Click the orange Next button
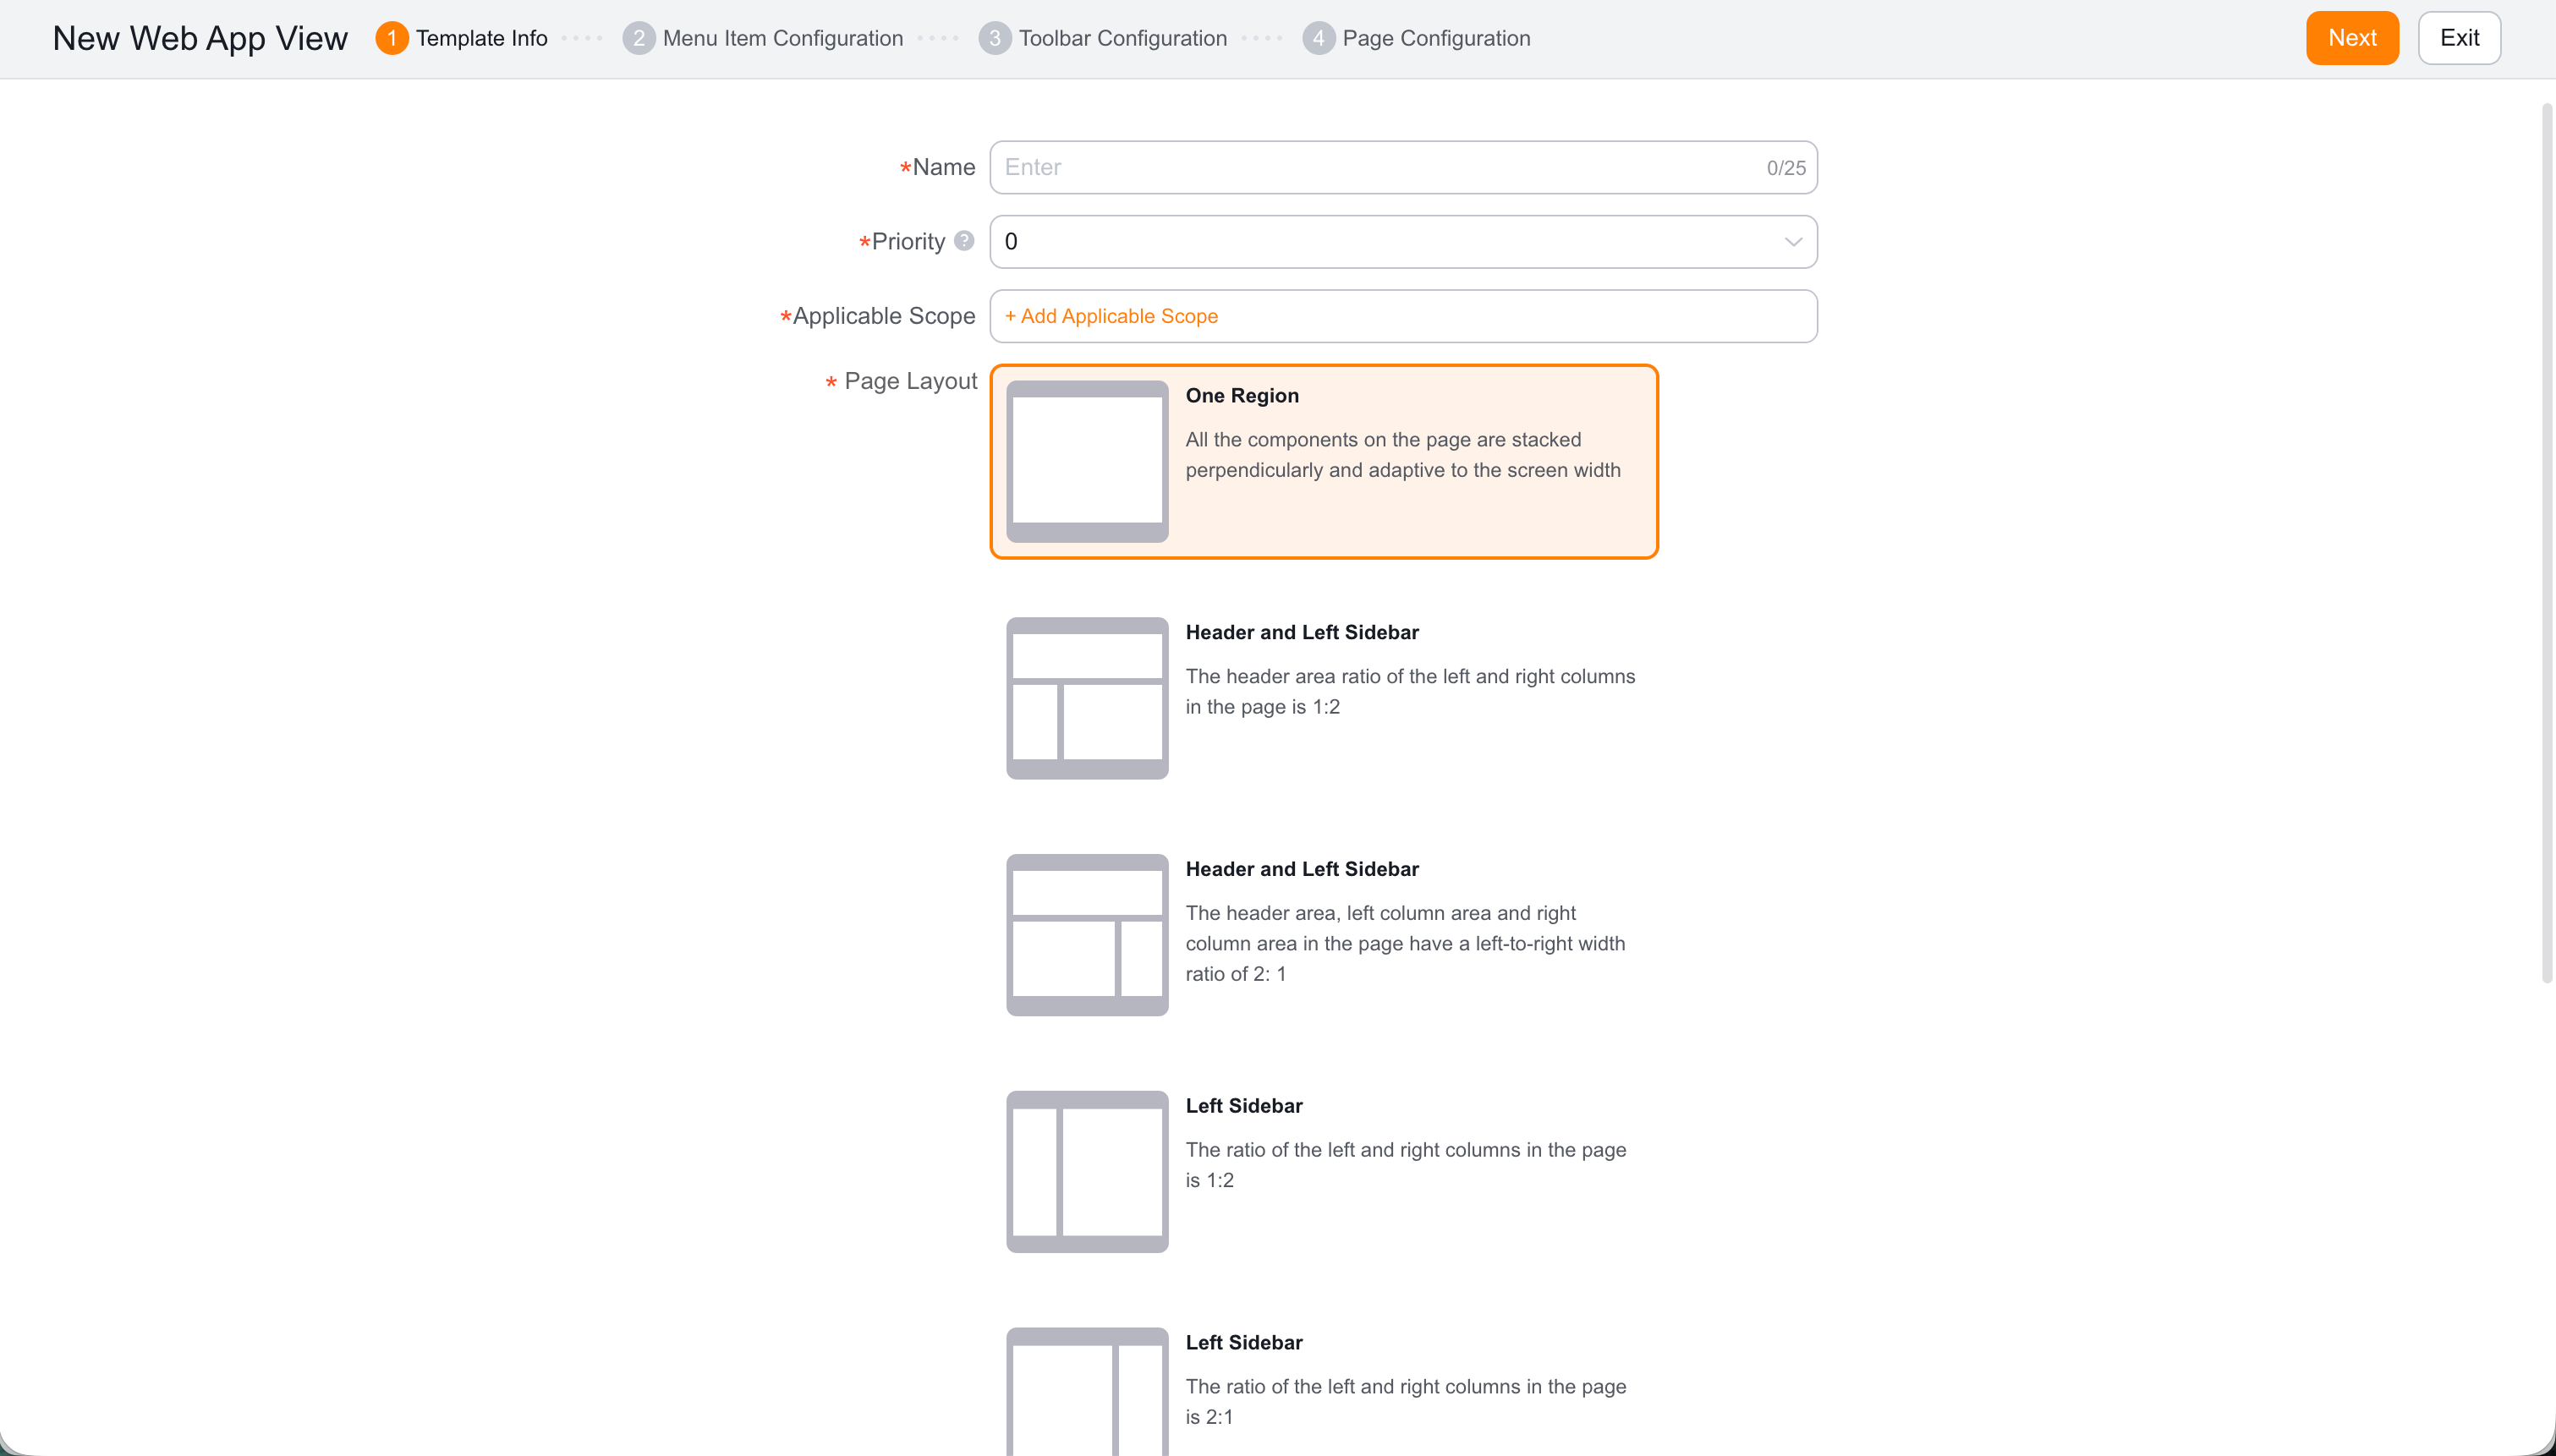 [2352, 38]
